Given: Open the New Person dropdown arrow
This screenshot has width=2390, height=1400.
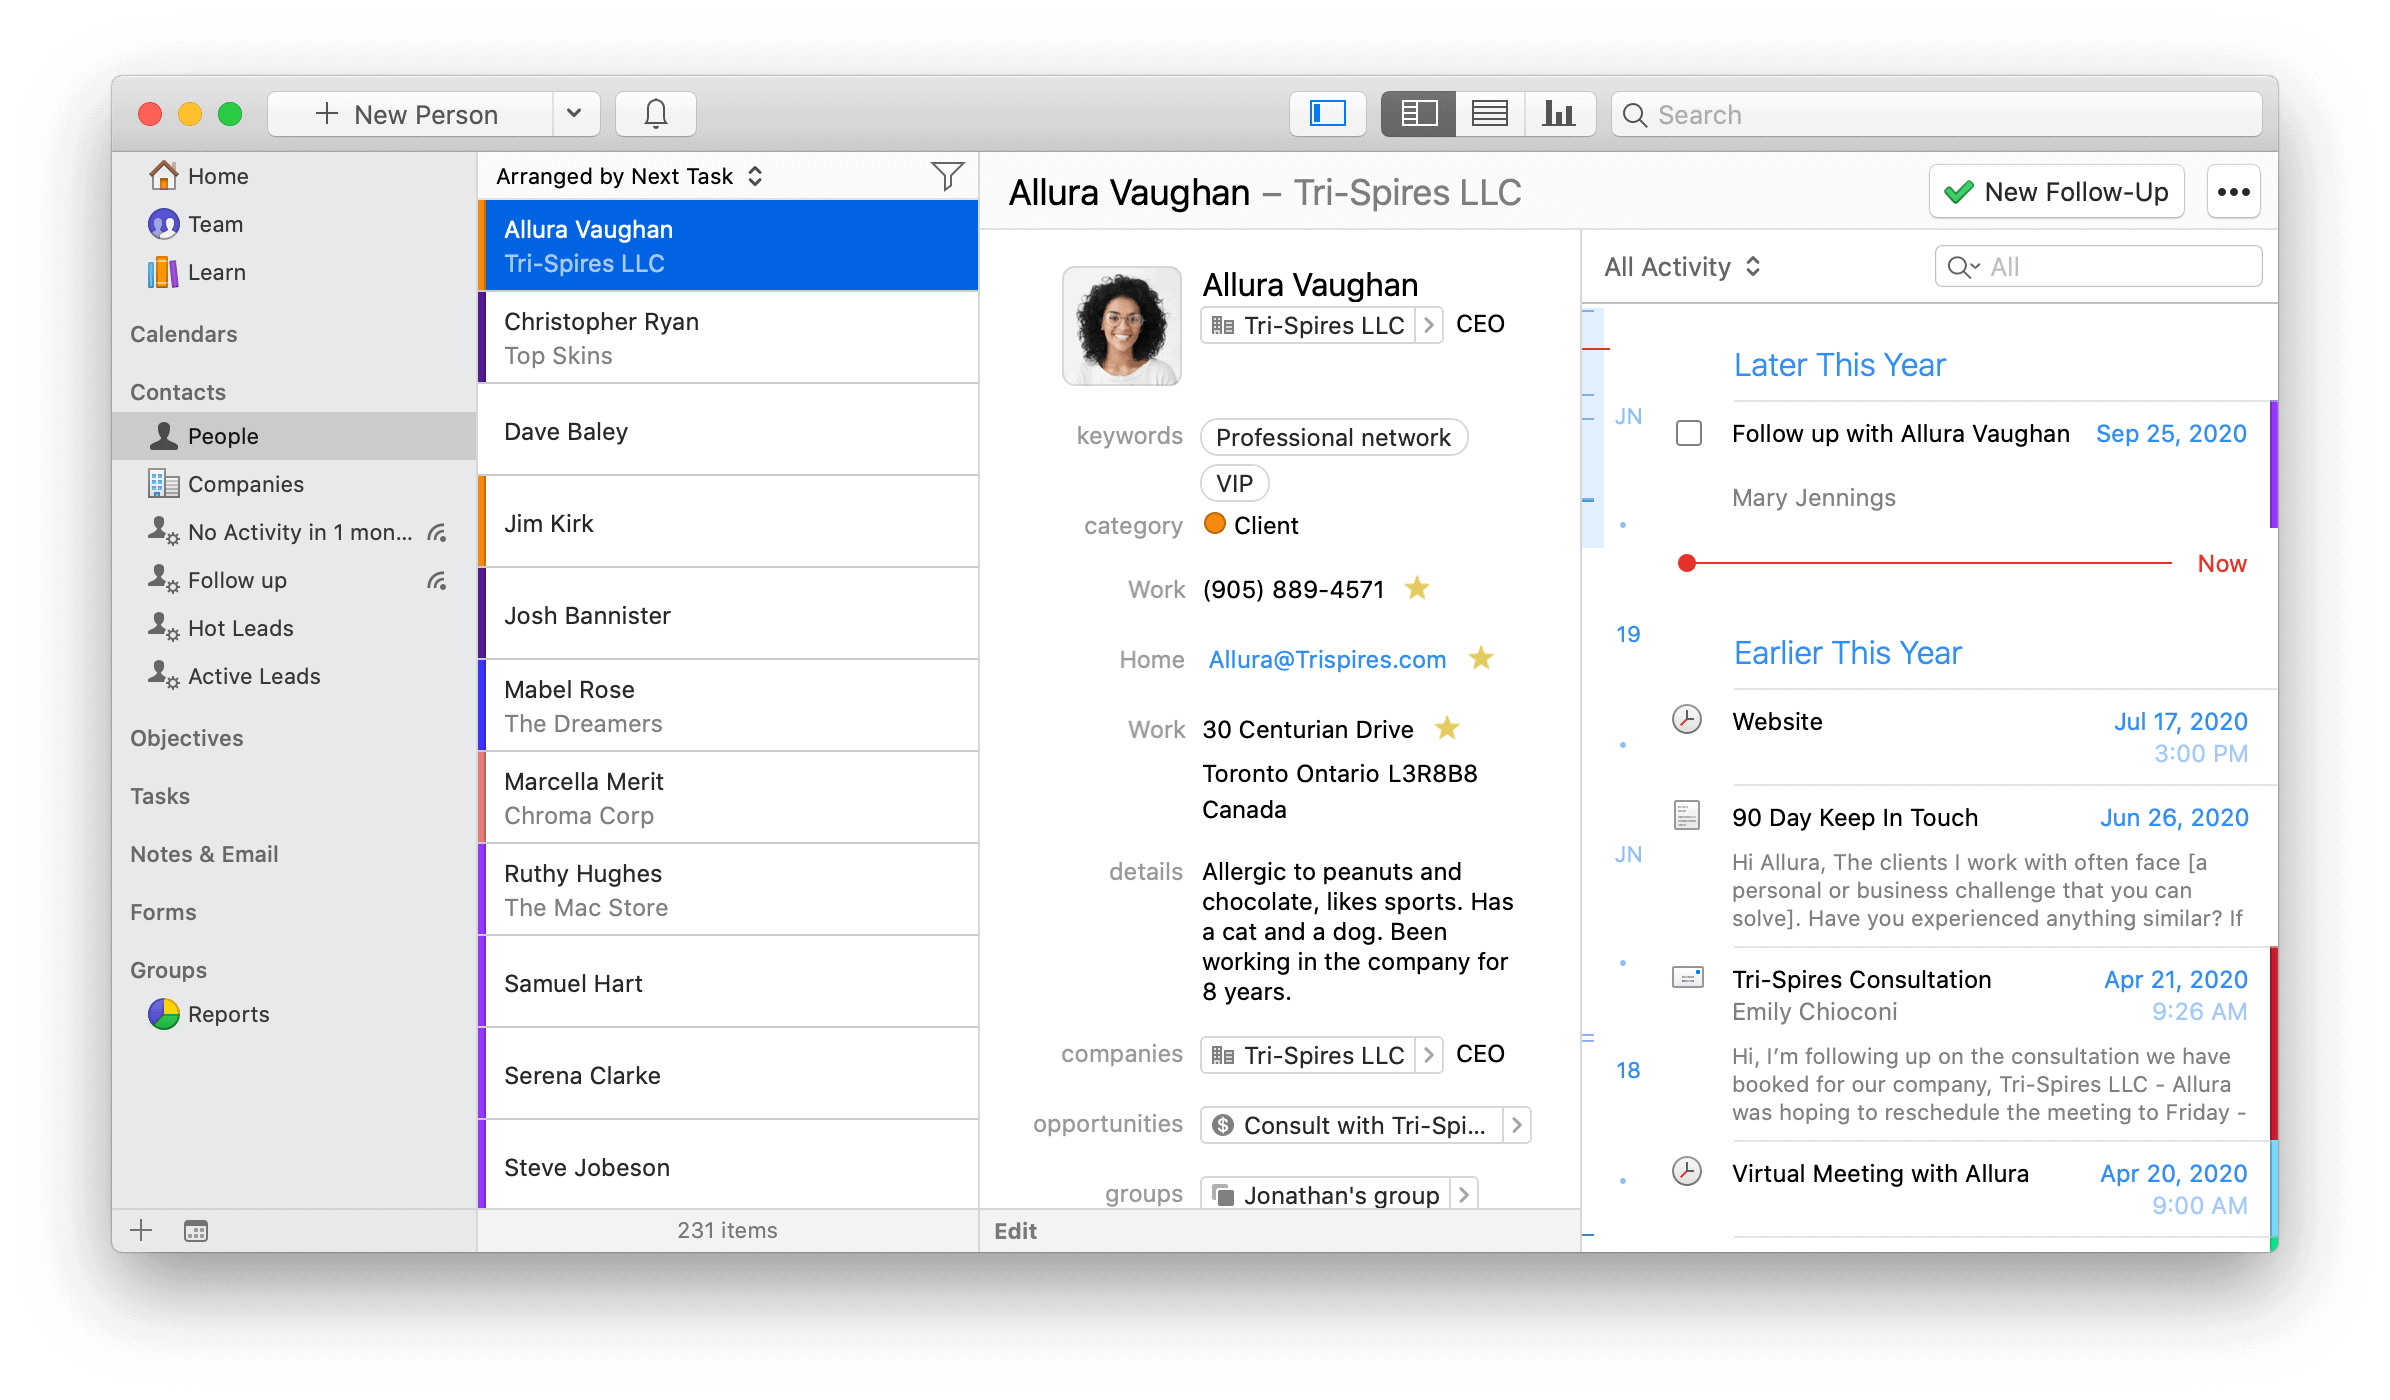Looking at the screenshot, I should (x=574, y=114).
